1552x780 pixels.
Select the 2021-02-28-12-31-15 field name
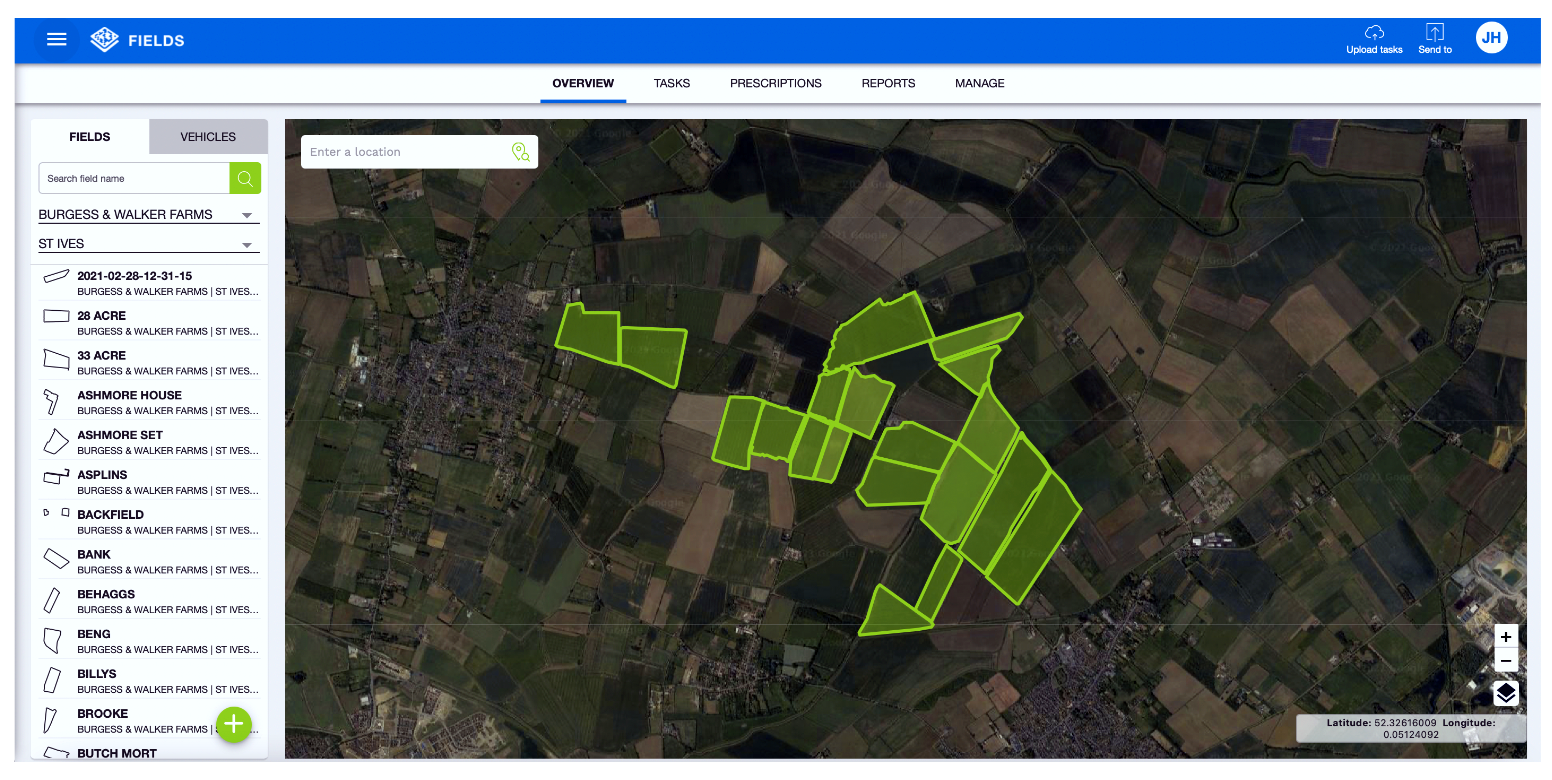135,276
